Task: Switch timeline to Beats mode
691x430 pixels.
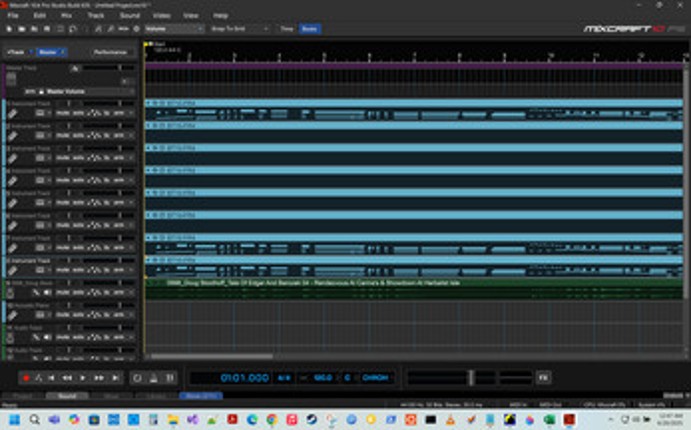Action: pyautogui.click(x=310, y=30)
